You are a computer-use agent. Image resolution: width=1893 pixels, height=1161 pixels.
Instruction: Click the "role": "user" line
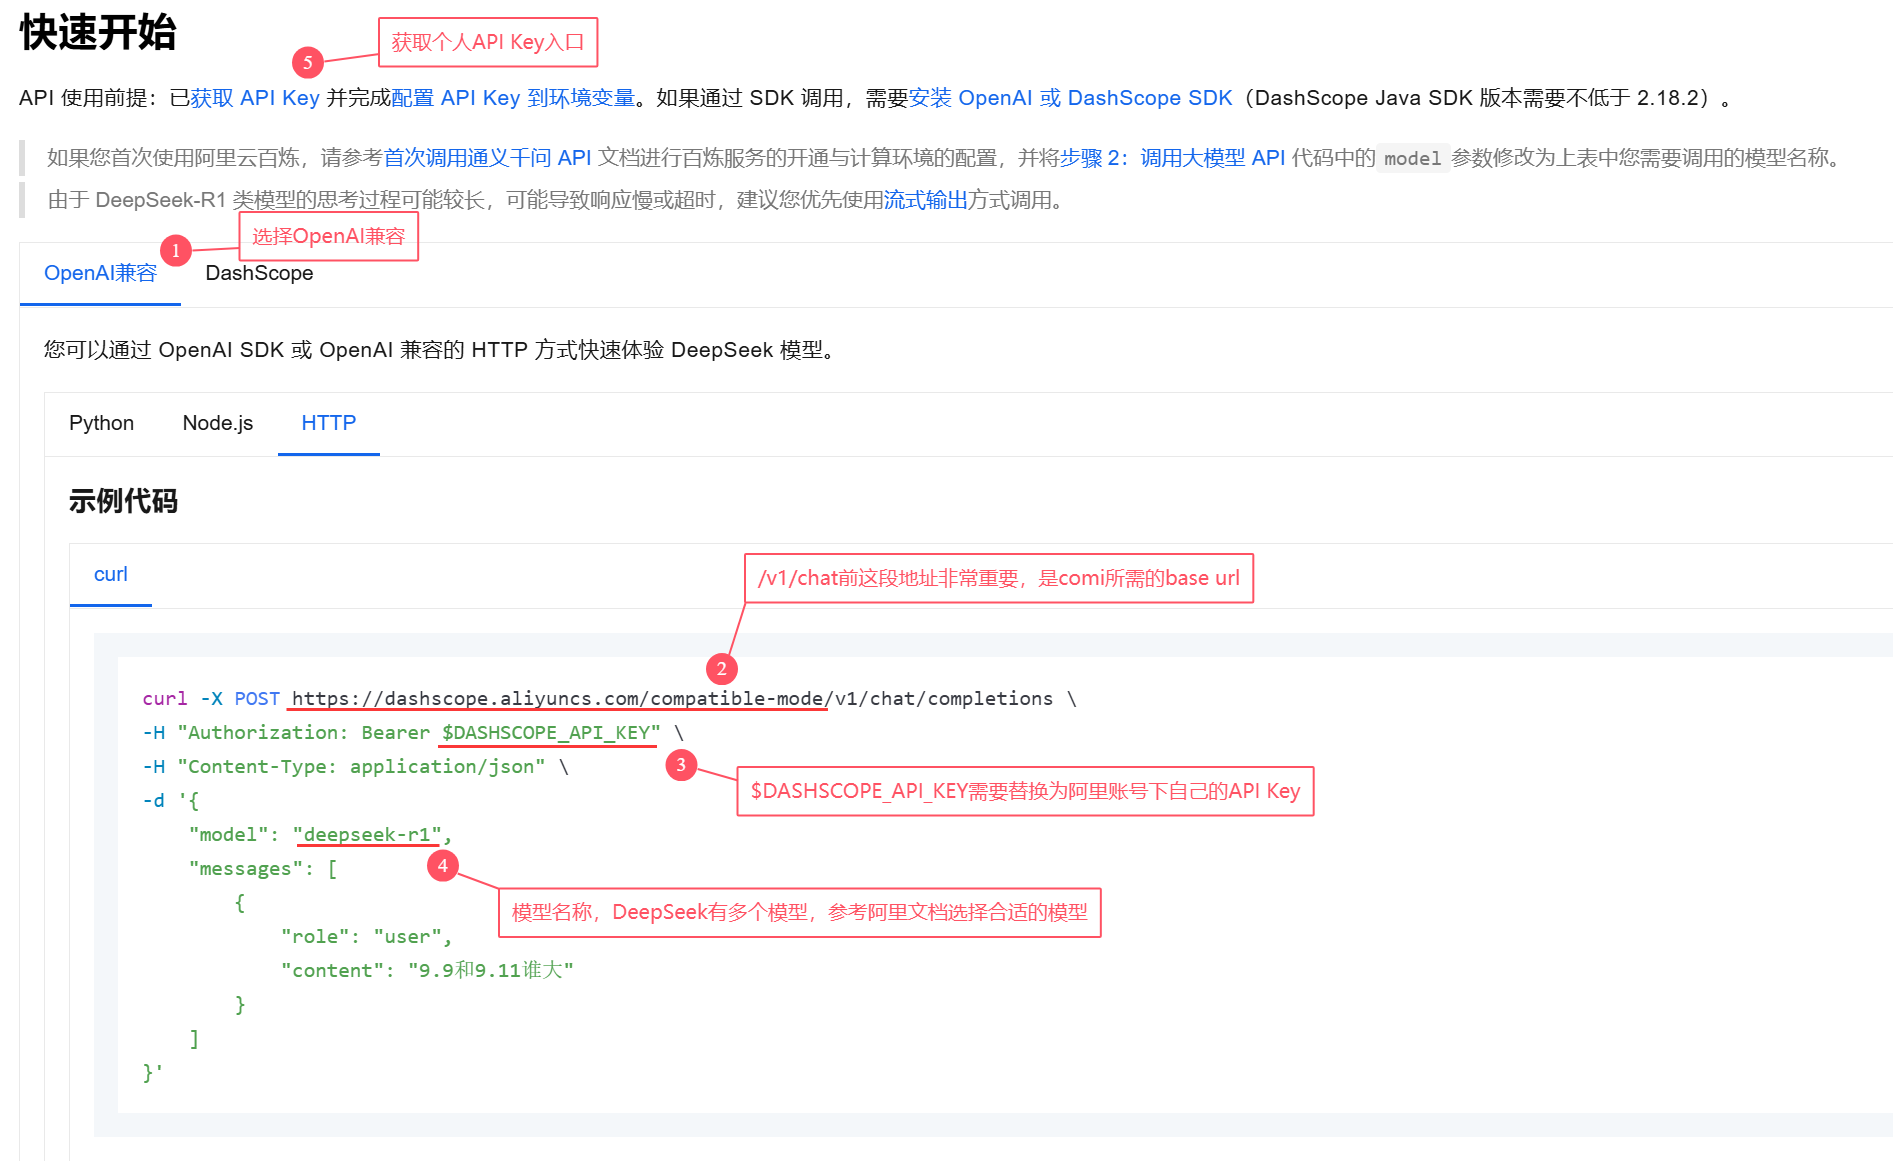366,936
